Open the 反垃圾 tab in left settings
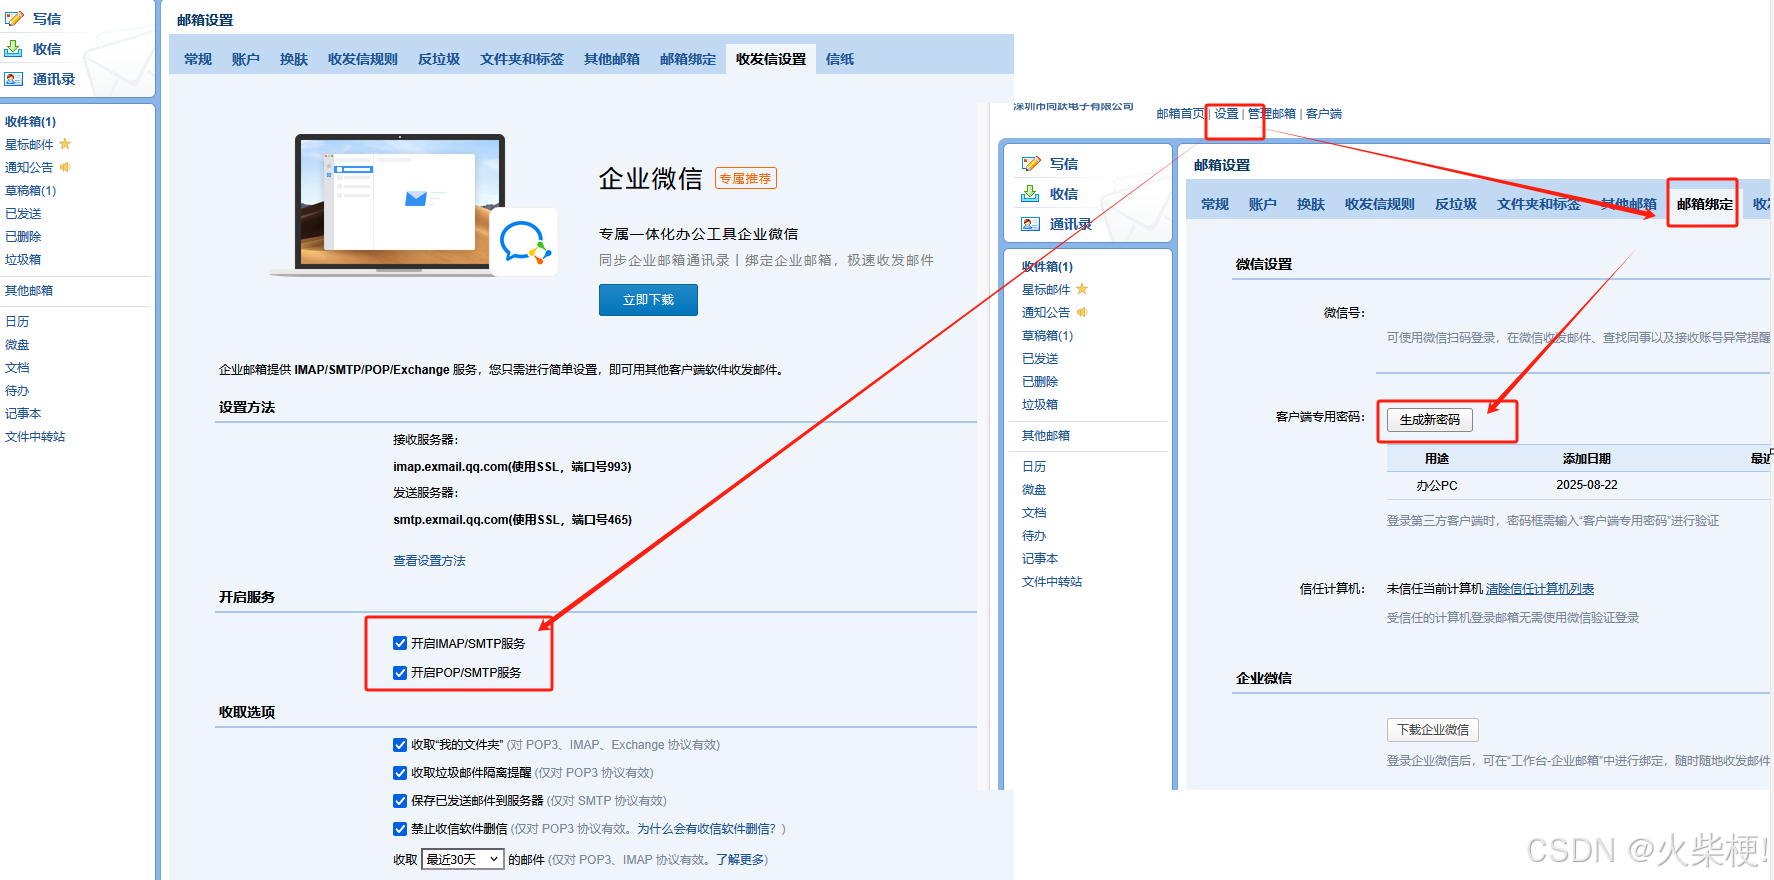Viewport: 1774px width, 880px height. (x=439, y=59)
